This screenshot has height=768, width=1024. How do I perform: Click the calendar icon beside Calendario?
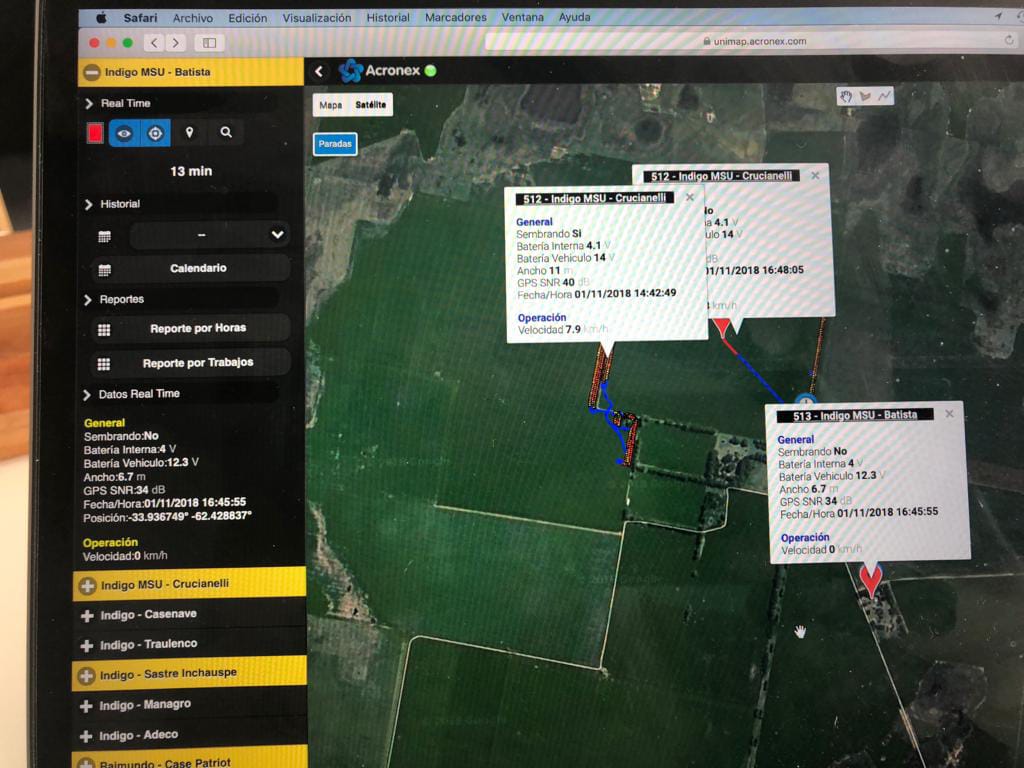(x=104, y=270)
